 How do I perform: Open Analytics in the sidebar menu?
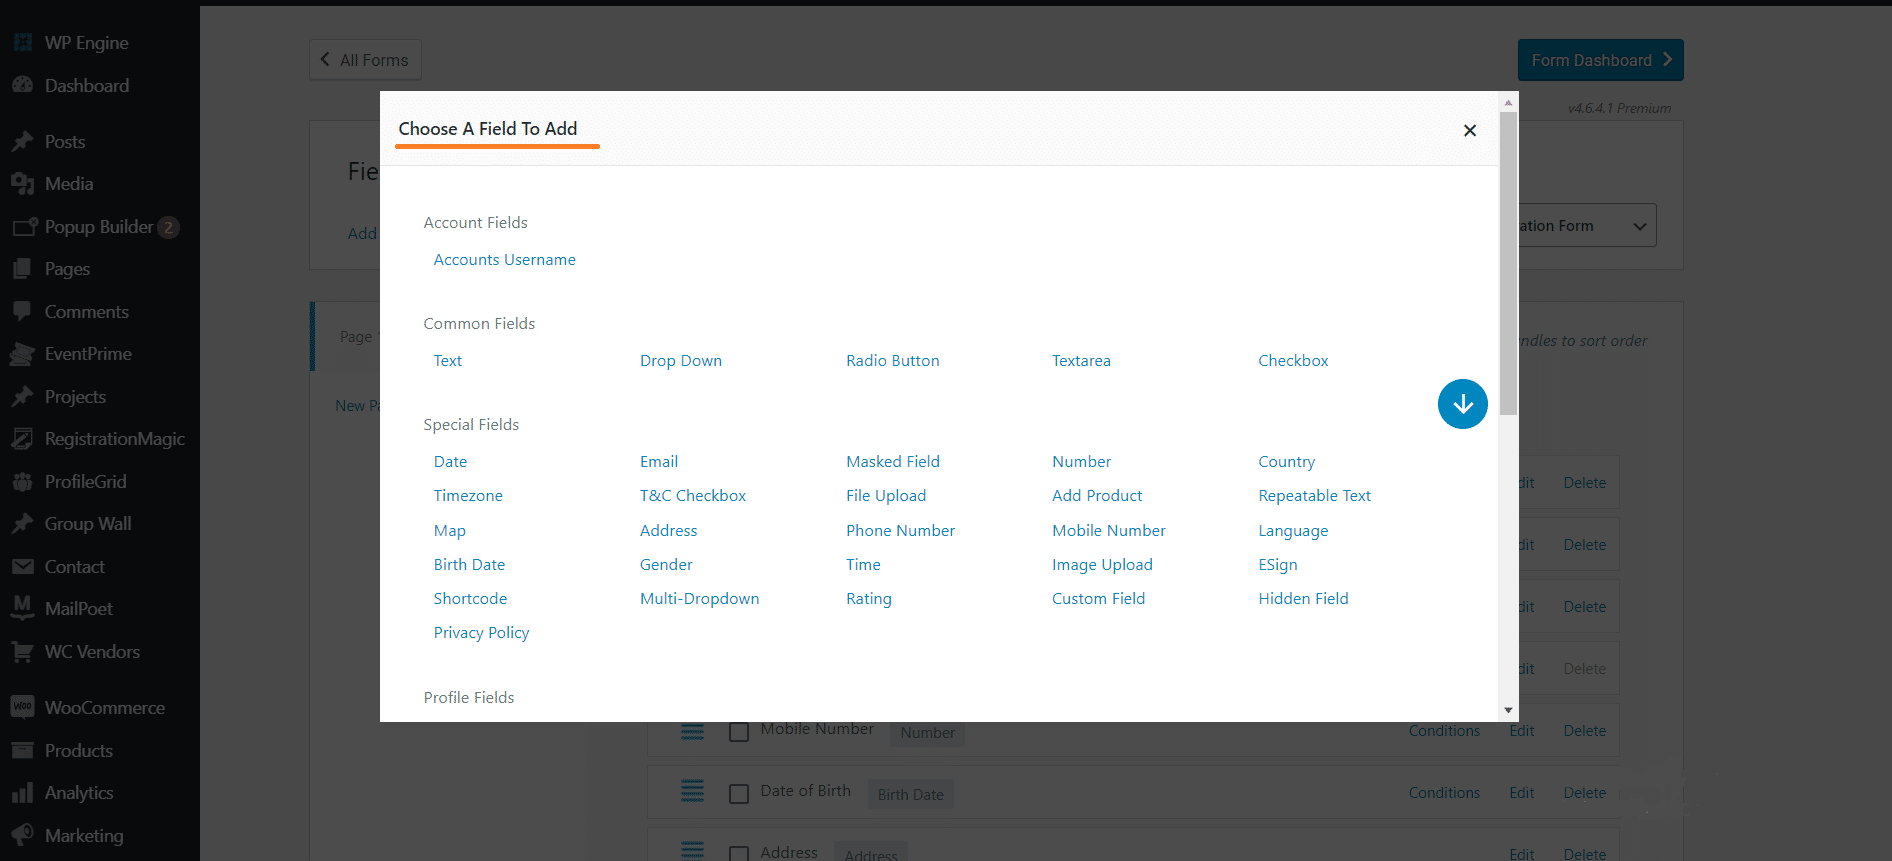[x=79, y=793]
